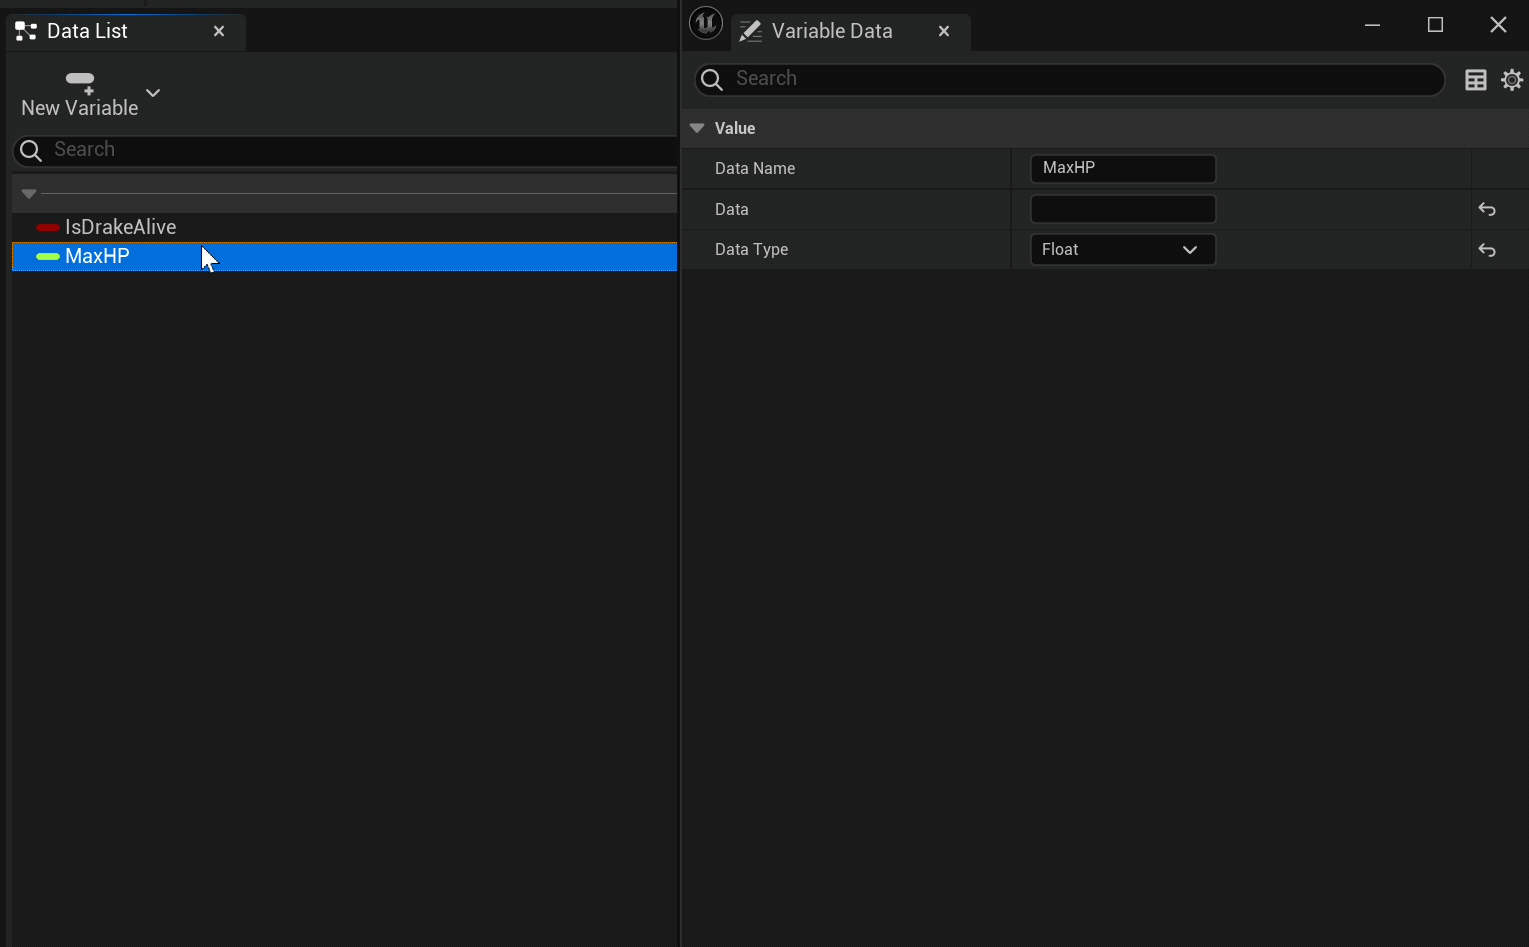Open the property matrix table view icon
This screenshot has width=1529, height=947.
(x=1476, y=80)
